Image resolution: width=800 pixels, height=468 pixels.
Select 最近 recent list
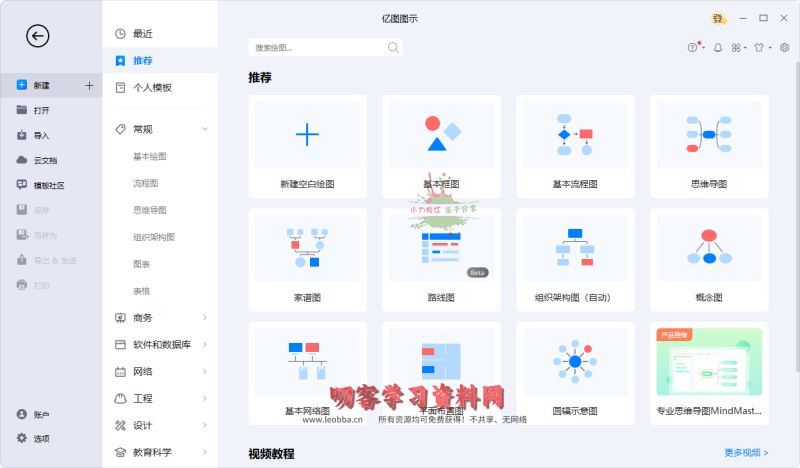pos(160,34)
